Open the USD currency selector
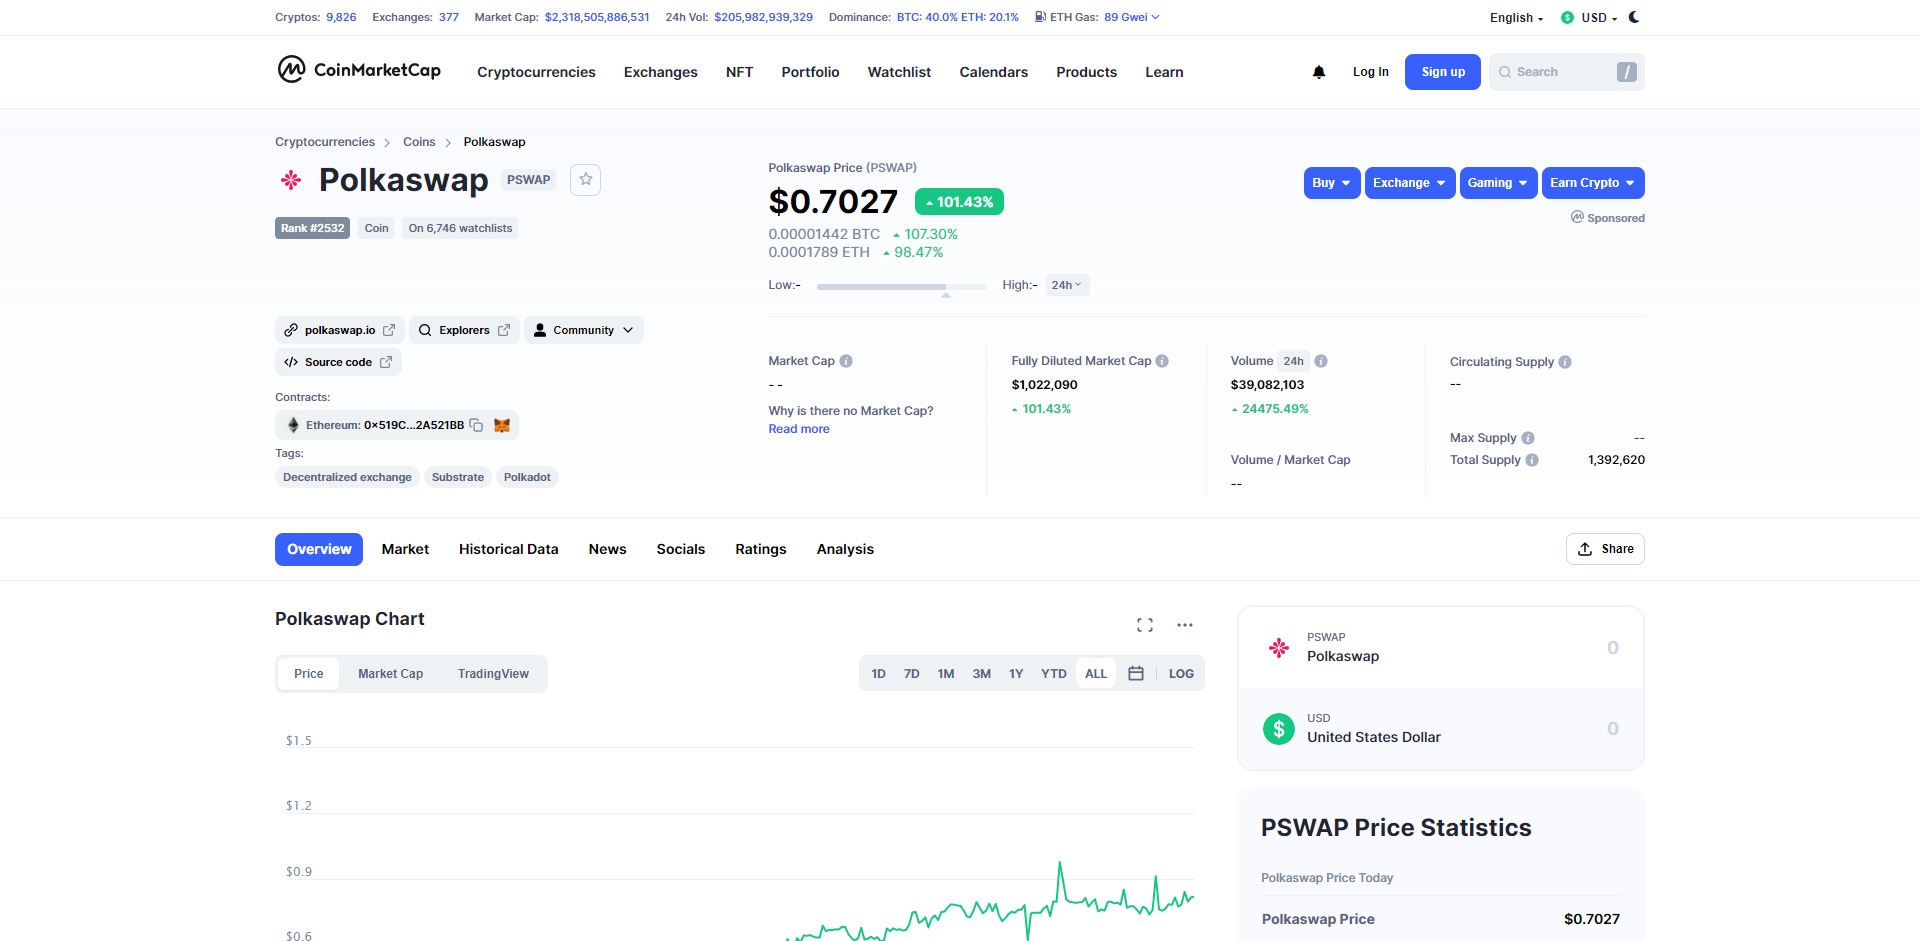Image resolution: width=1920 pixels, height=941 pixels. click(1590, 17)
